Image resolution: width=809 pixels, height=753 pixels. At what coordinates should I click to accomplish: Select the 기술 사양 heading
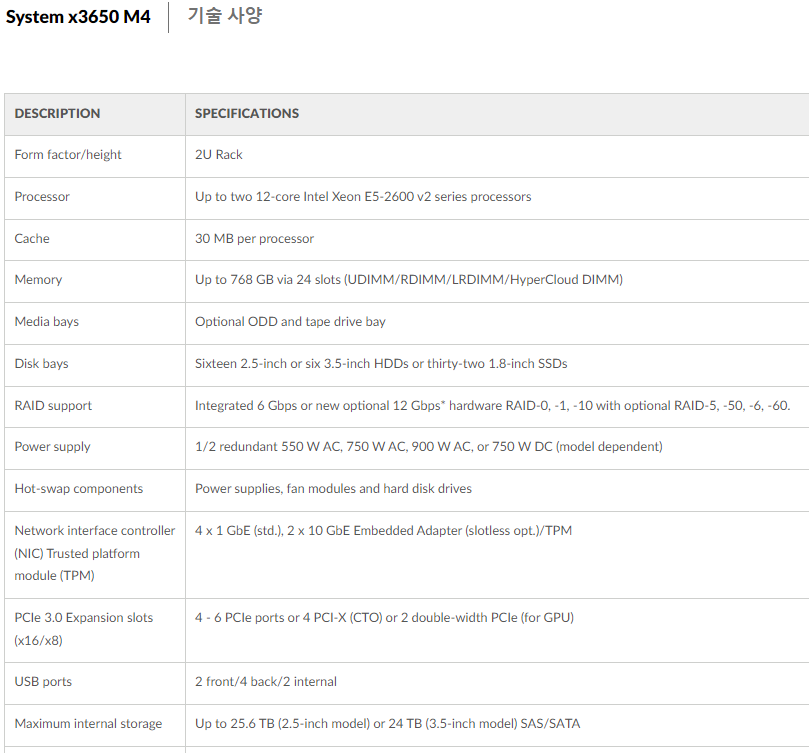(225, 15)
